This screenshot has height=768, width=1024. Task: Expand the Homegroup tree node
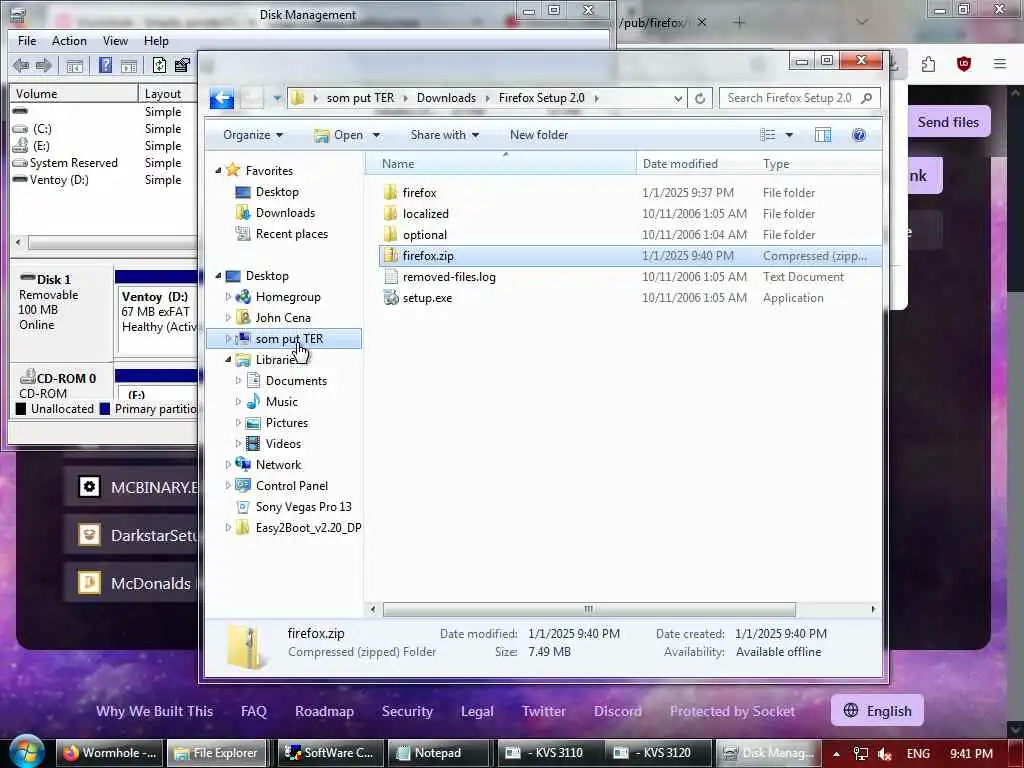pyautogui.click(x=228, y=297)
